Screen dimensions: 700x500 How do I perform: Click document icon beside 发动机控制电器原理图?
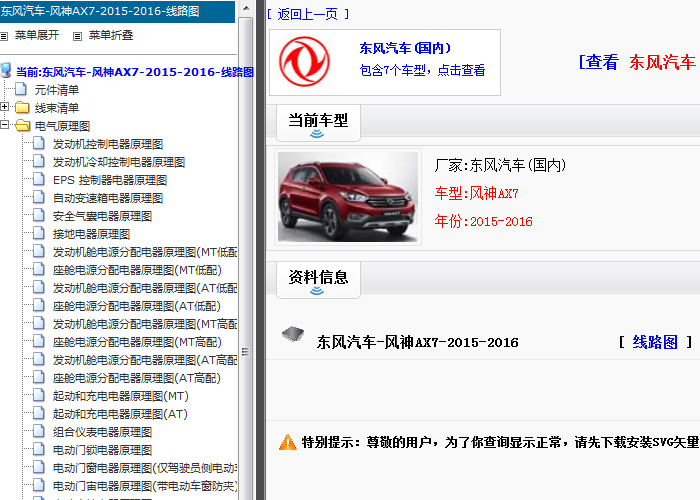(39, 143)
